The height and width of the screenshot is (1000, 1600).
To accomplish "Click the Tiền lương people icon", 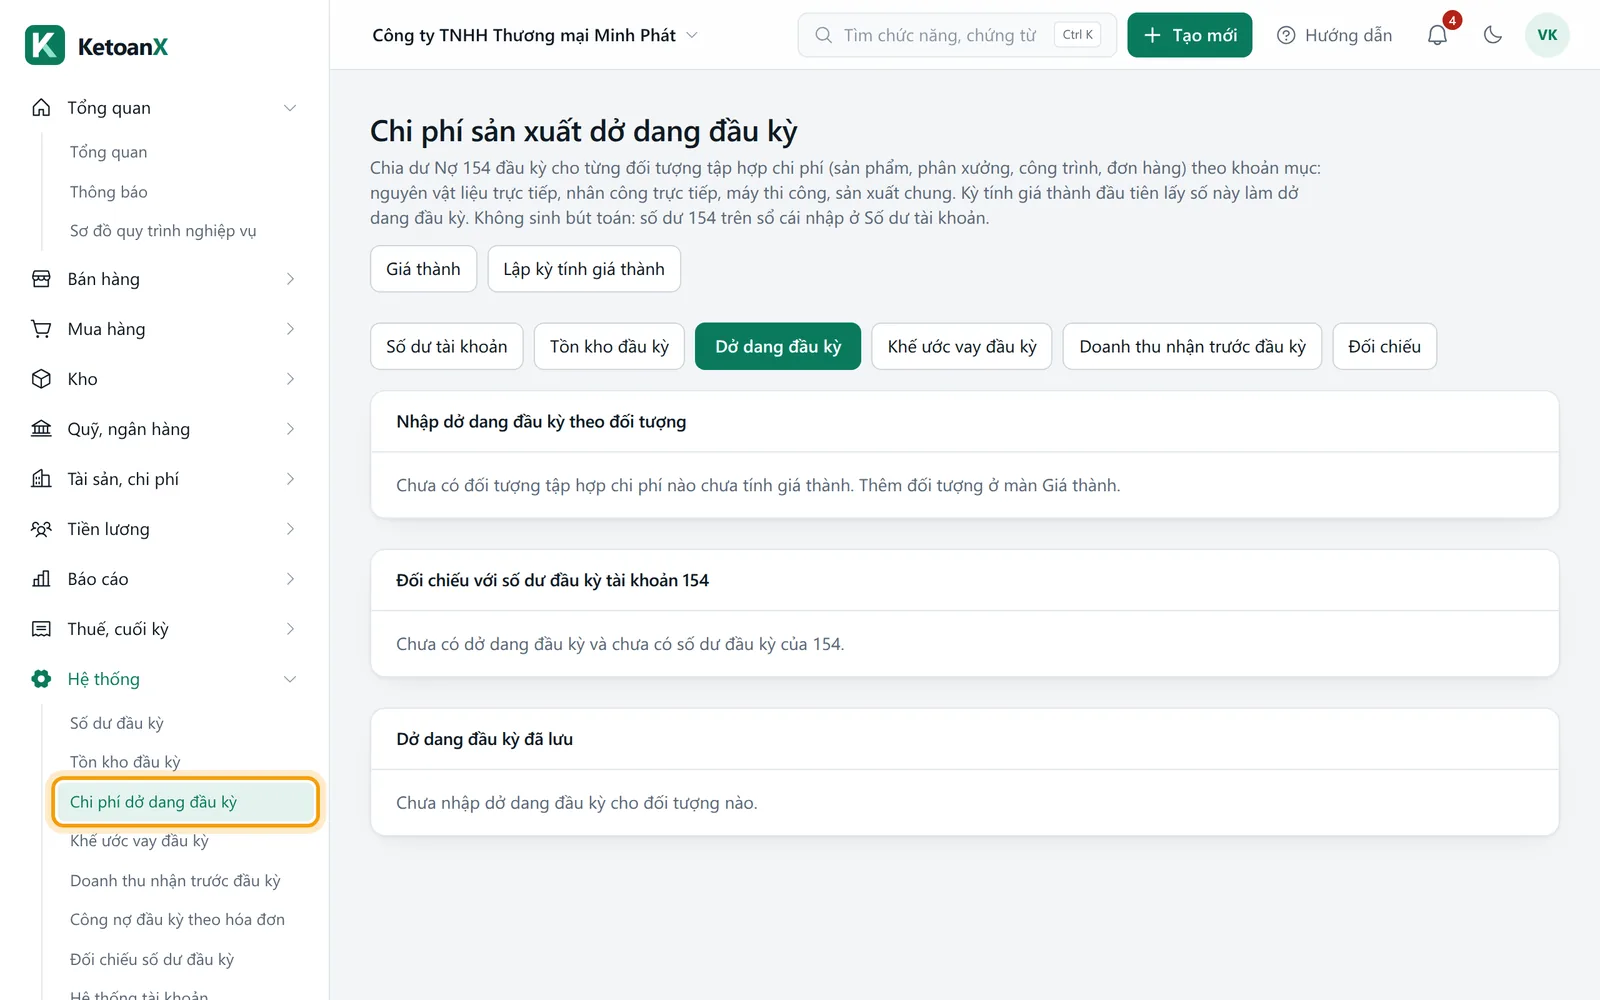I will click(x=41, y=529).
